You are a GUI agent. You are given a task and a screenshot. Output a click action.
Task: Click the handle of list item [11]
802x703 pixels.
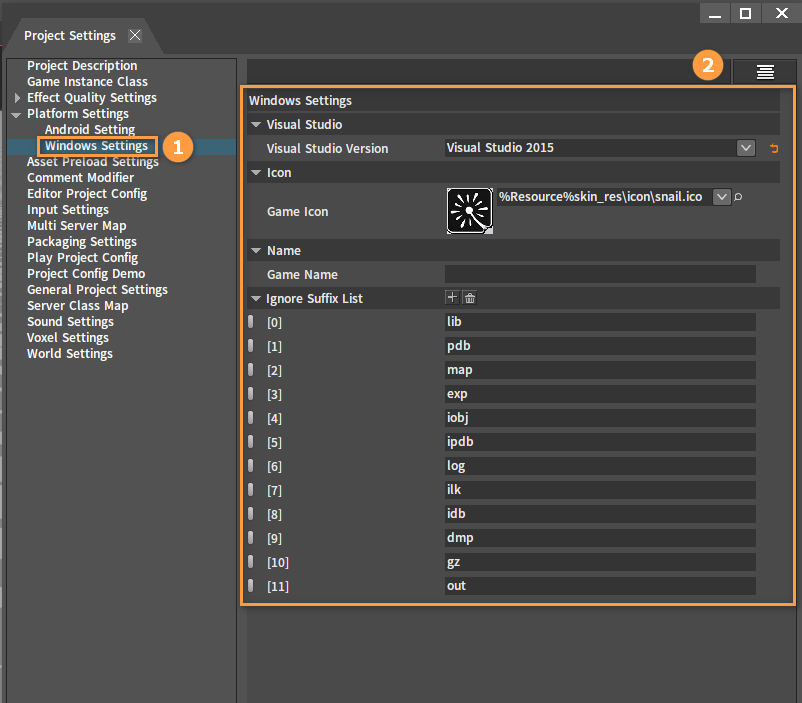tap(251, 586)
